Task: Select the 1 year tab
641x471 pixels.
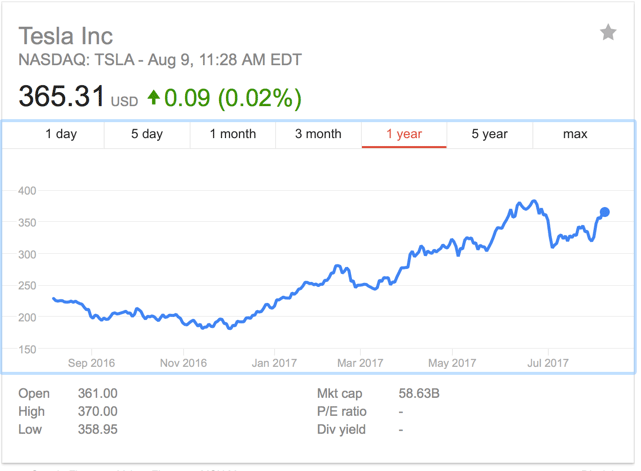Action: click(404, 134)
